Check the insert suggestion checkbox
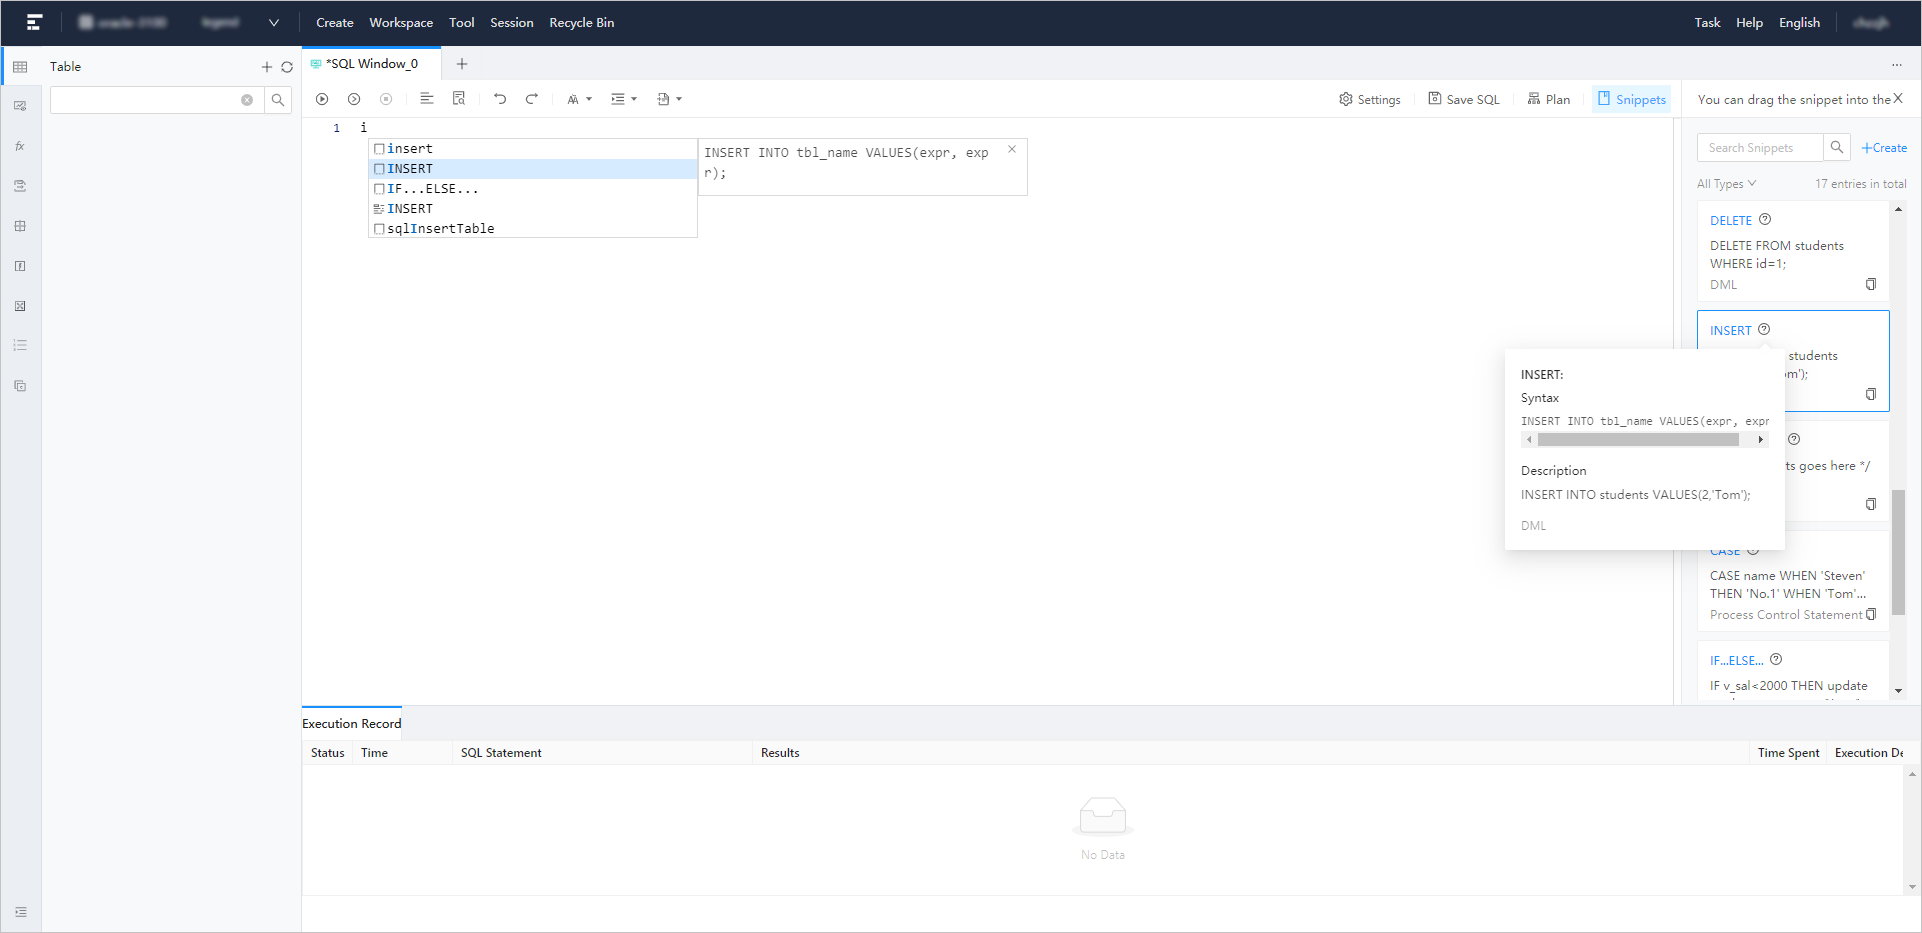This screenshot has width=1922, height=933. tap(379, 148)
